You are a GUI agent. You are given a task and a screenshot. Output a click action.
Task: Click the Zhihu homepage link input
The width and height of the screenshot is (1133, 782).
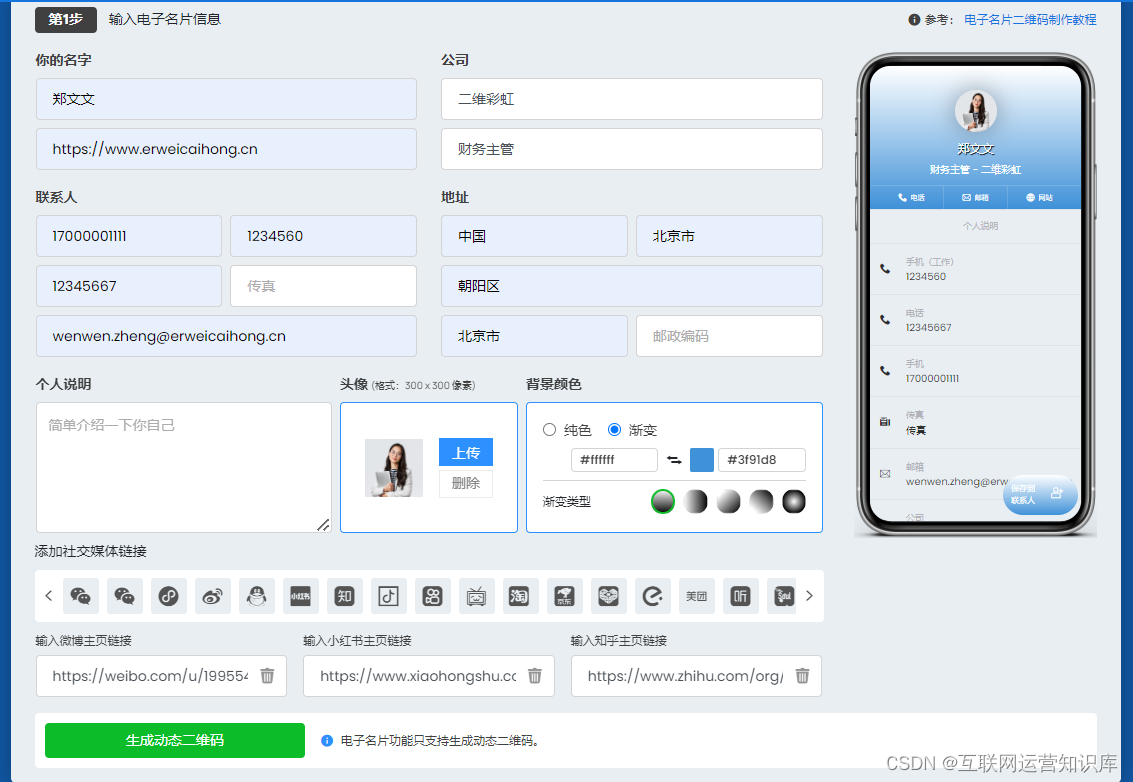click(x=696, y=676)
